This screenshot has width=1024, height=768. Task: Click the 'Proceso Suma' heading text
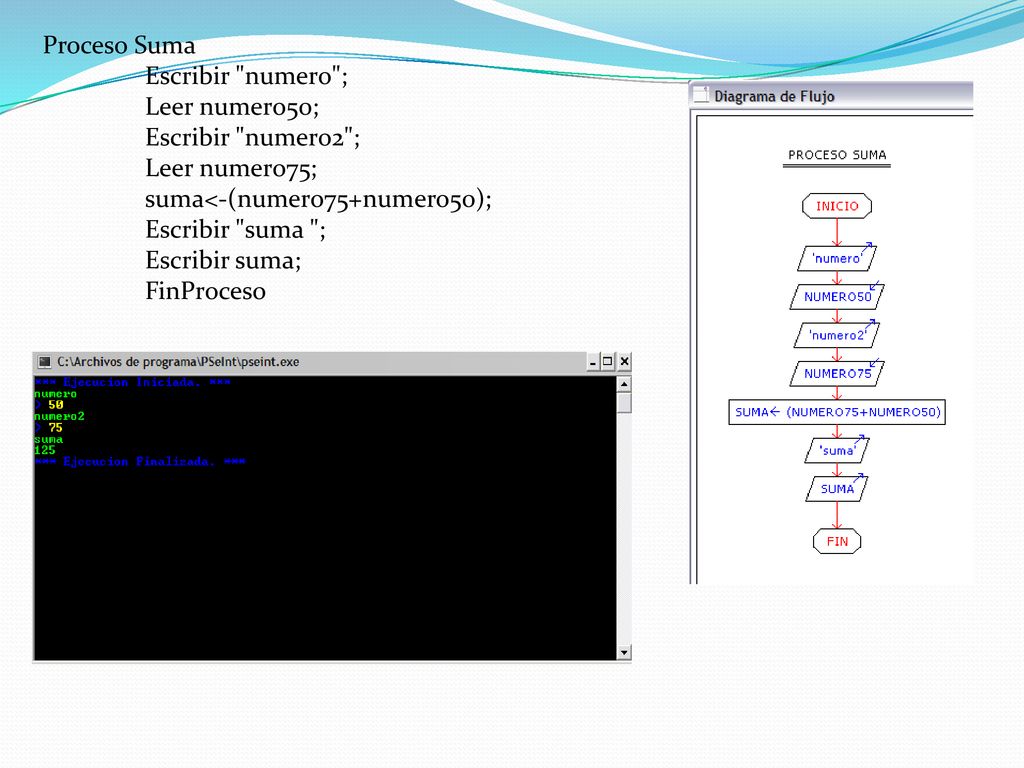coord(119,45)
